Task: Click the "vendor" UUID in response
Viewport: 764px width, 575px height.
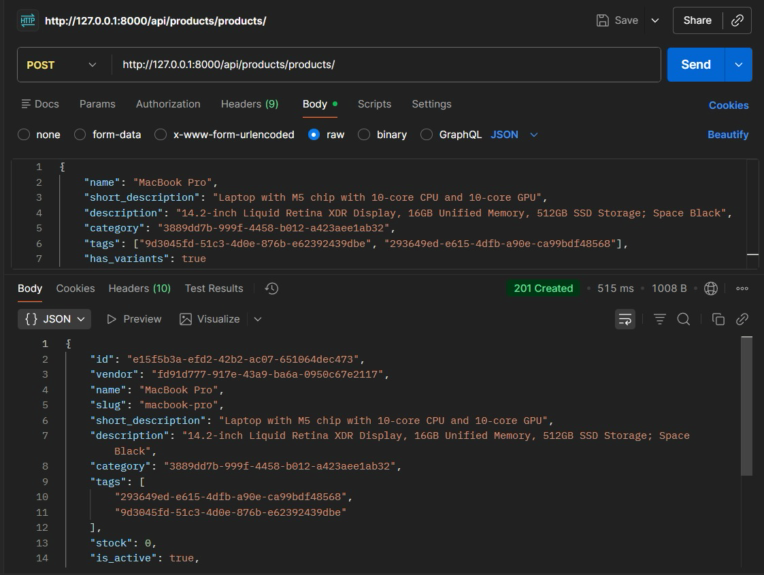Action: (x=267, y=375)
